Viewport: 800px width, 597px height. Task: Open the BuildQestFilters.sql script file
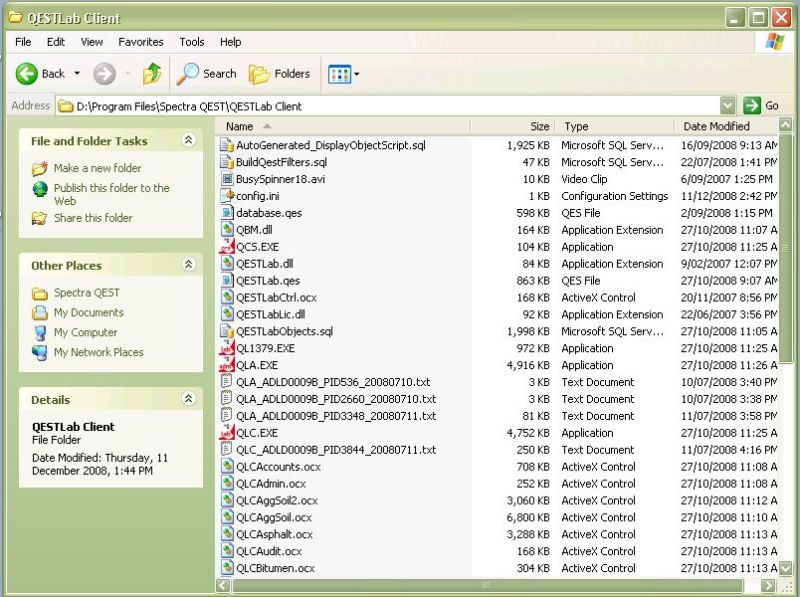[277, 162]
